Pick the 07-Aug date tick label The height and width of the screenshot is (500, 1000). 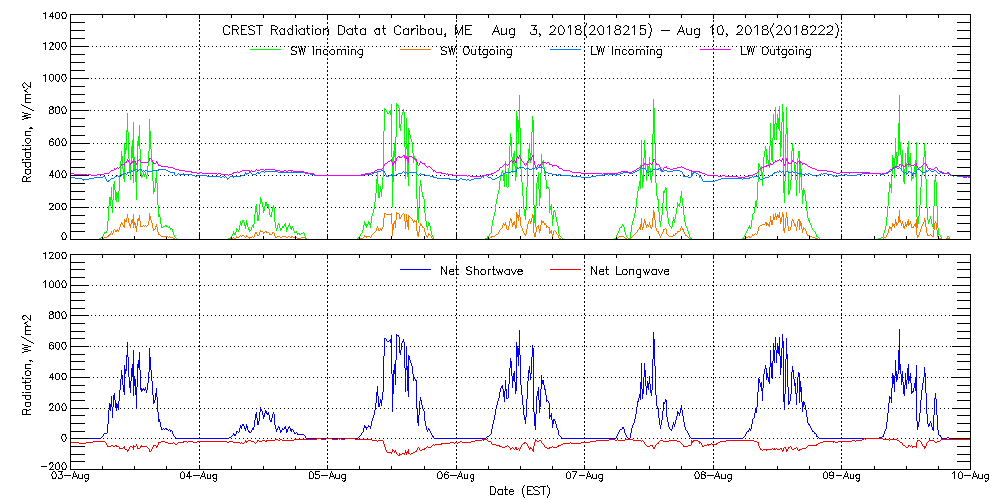coord(585,477)
